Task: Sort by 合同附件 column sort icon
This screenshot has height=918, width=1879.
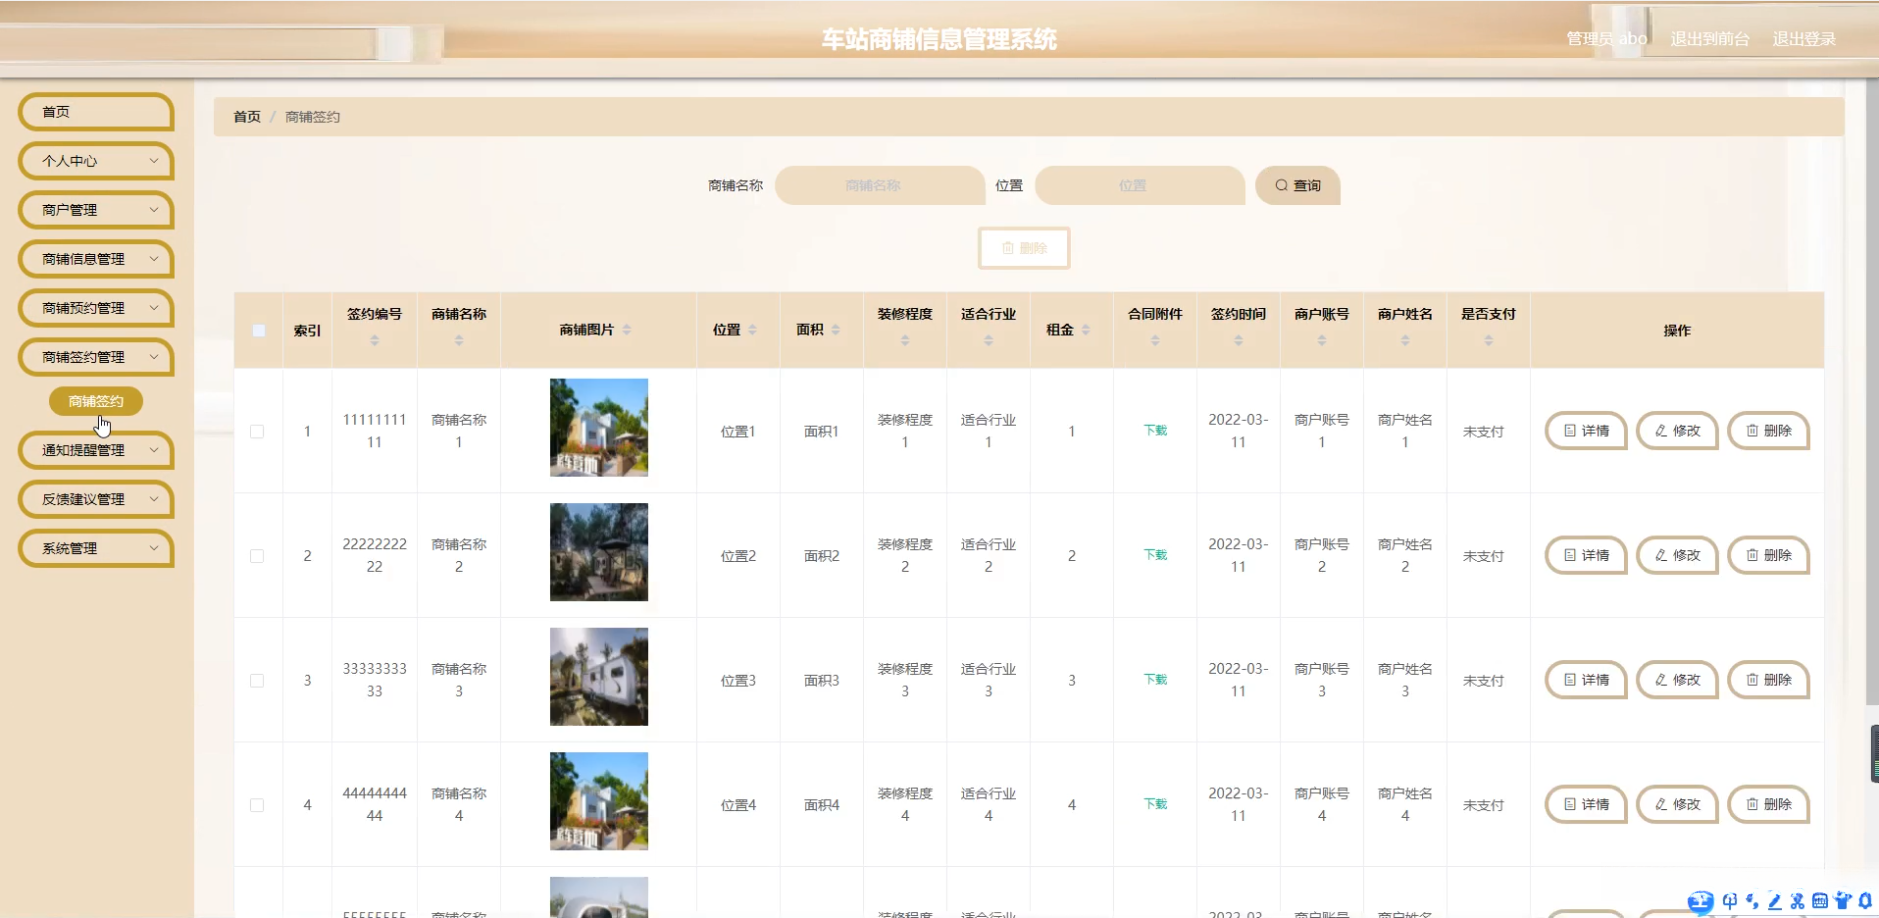Action: pyautogui.click(x=1155, y=341)
